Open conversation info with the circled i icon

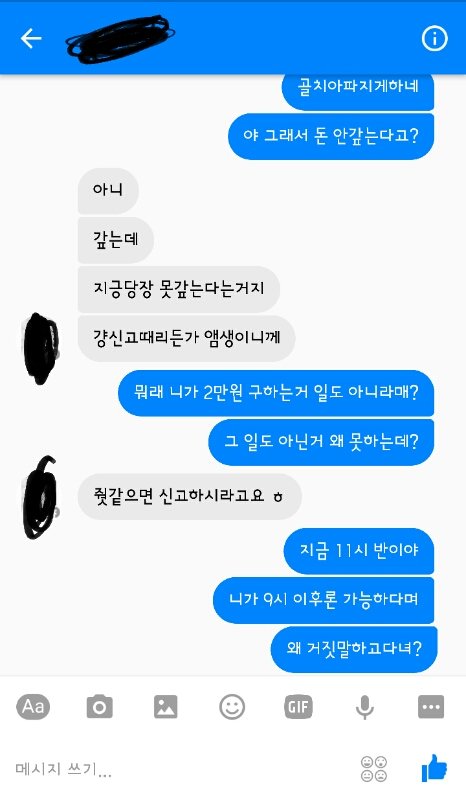coord(434,38)
